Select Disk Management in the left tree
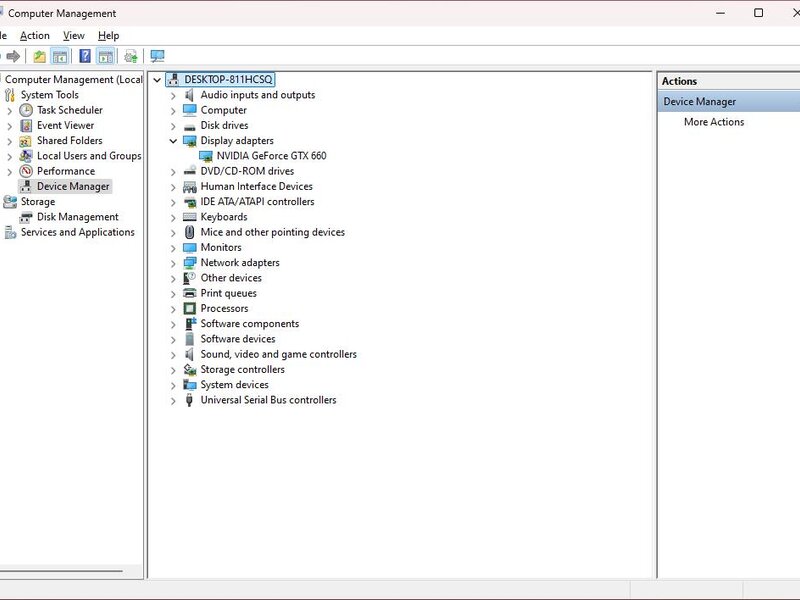Viewport: 800px width, 600px height. [77, 217]
